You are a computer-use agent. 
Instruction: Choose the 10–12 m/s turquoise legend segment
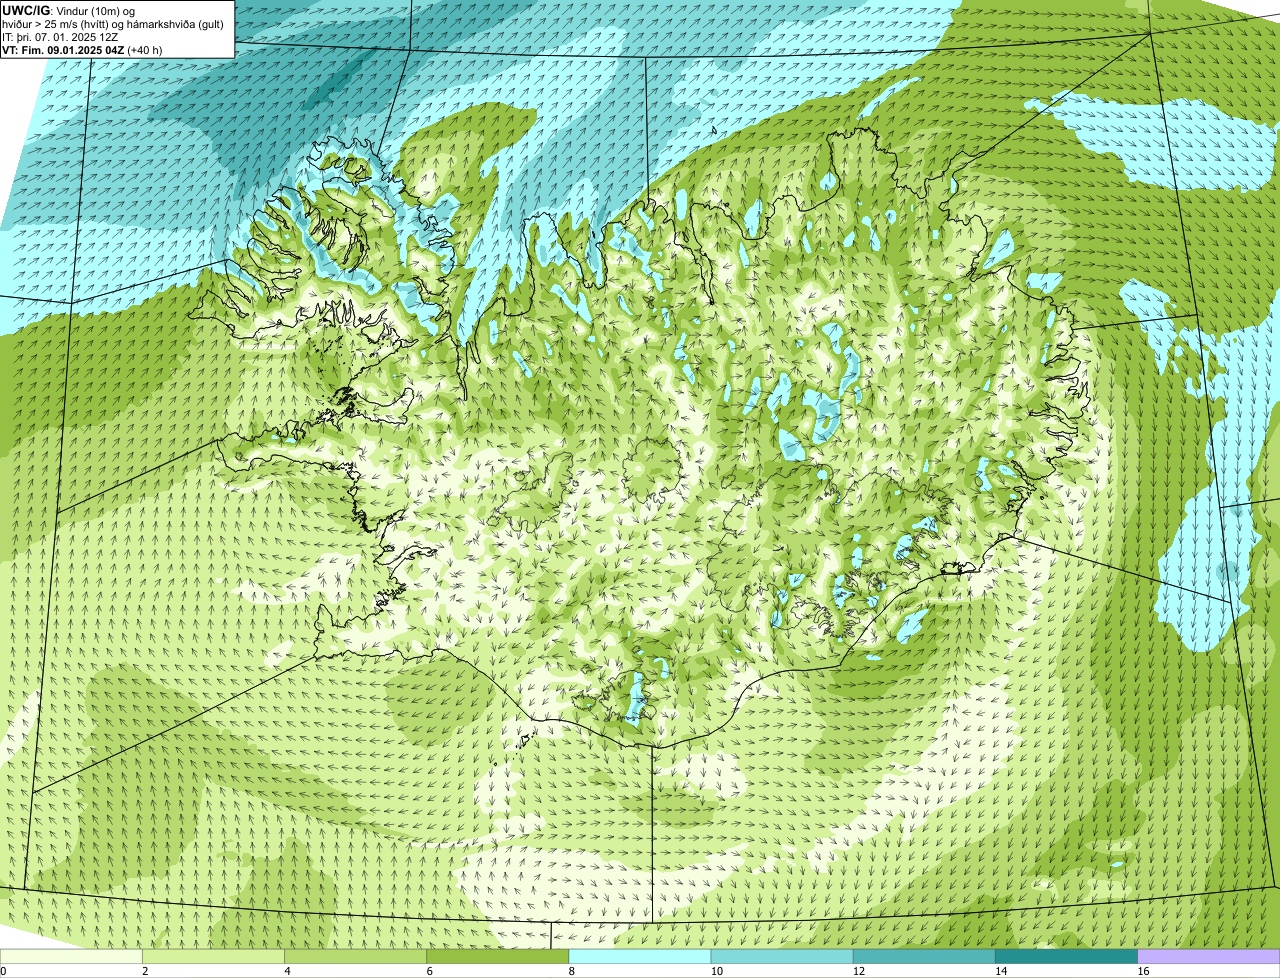782,956
